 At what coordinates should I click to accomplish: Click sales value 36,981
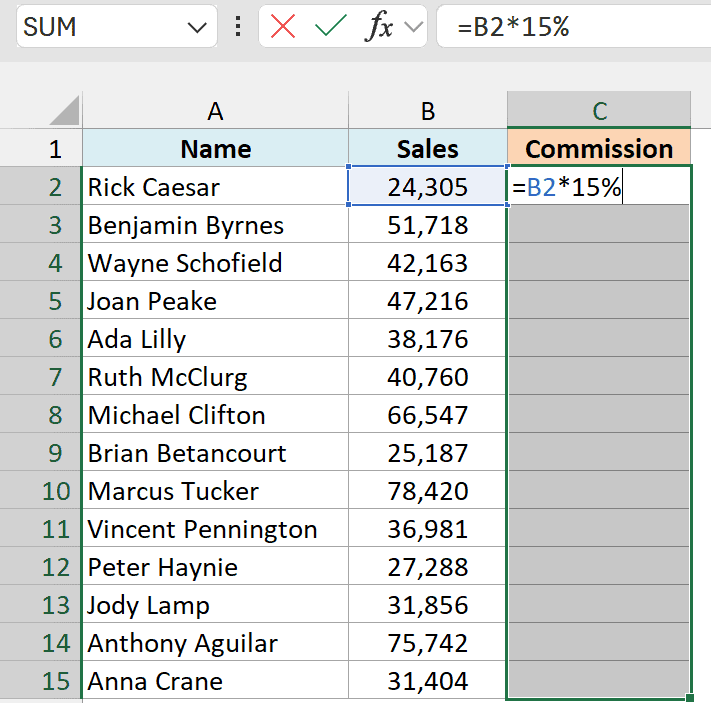[x=428, y=528]
